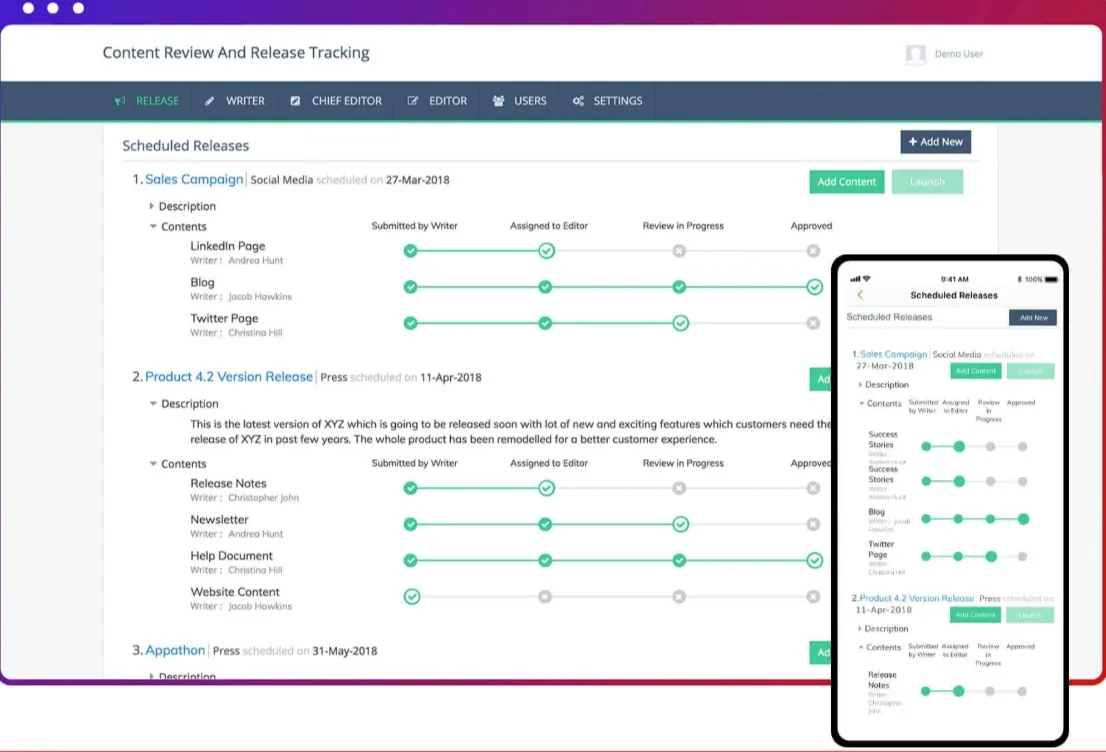Click the Settings gears icon

point(578,101)
